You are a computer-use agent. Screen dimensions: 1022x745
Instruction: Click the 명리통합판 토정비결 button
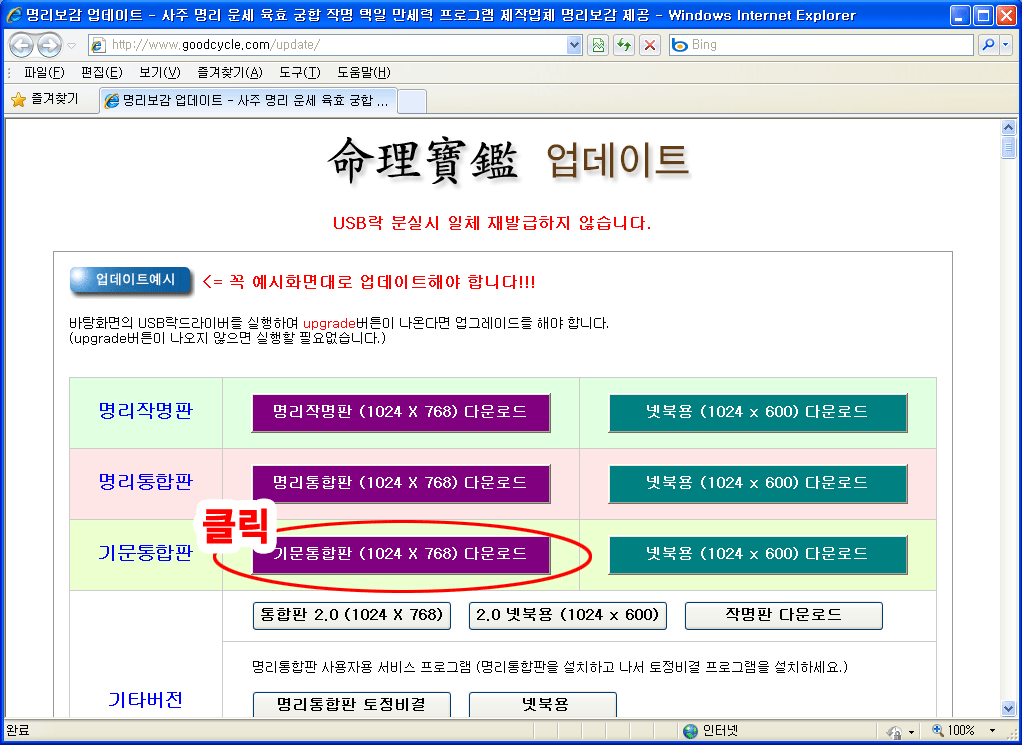[352, 705]
